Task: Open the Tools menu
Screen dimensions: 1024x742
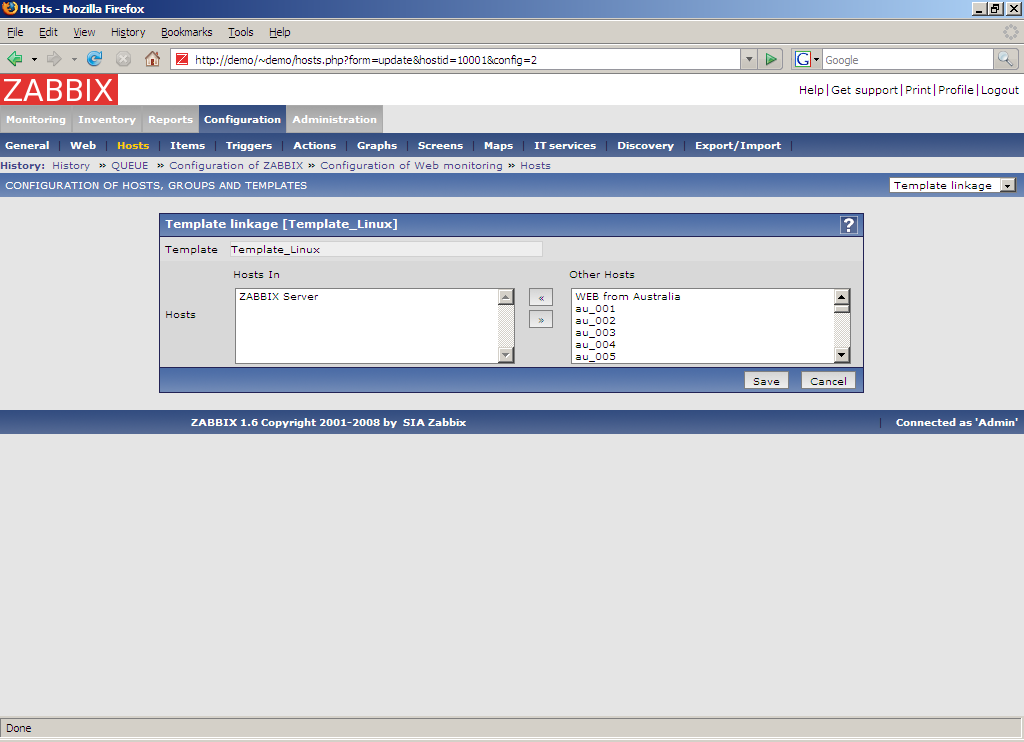Action: point(240,32)
